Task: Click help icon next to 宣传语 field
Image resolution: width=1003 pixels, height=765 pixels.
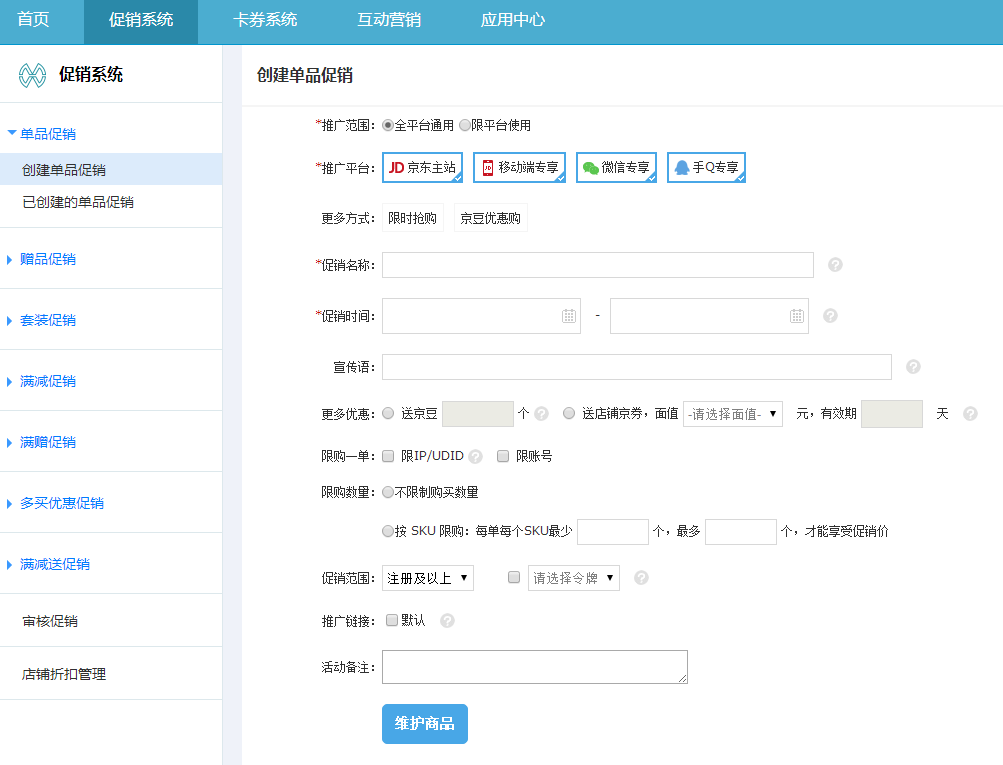Action: [x=912, y=367]
